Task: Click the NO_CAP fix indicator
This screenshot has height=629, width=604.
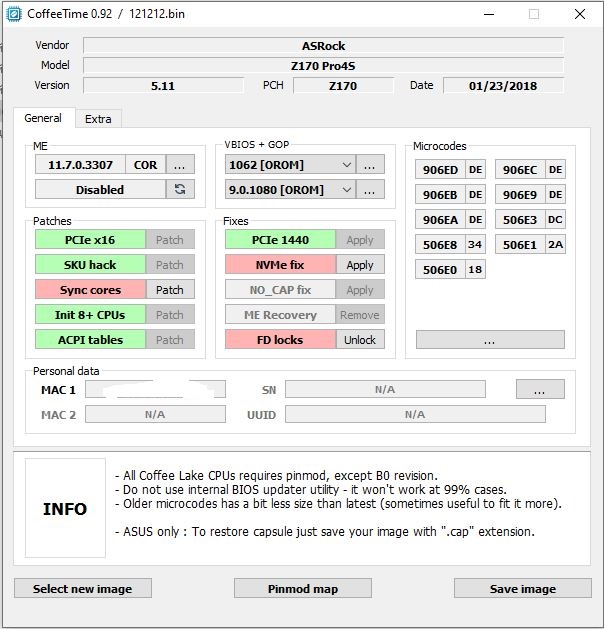Action: 280,289
